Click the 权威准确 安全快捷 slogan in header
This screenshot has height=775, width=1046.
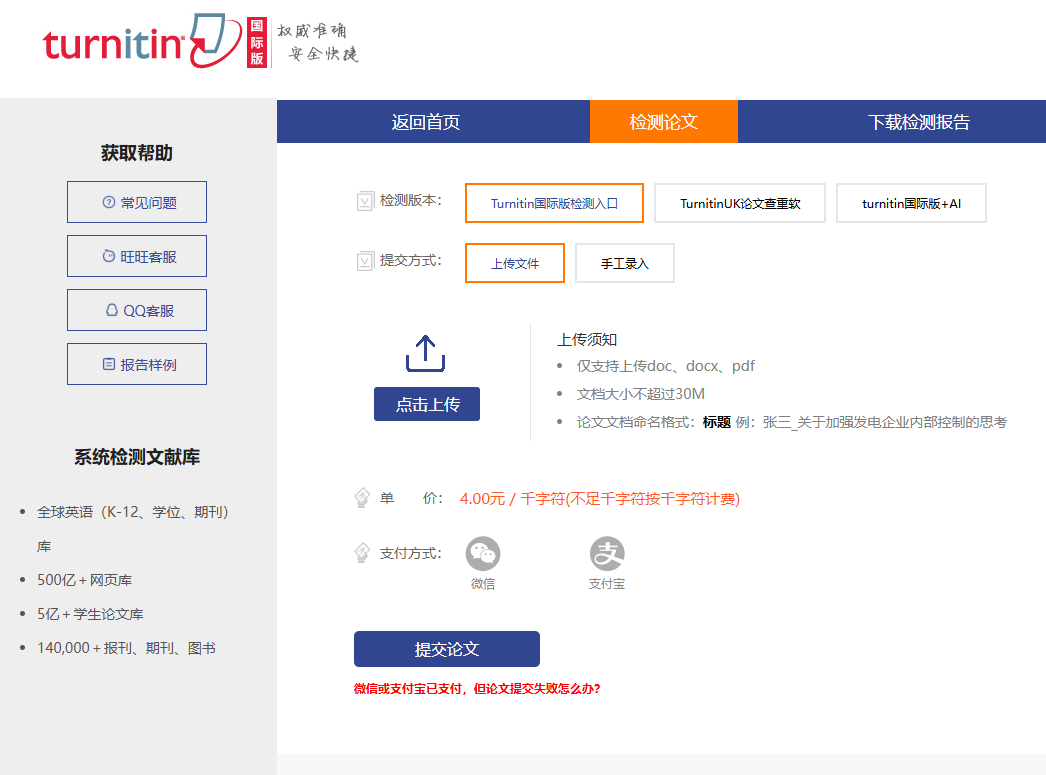click(x=318, y=42)
